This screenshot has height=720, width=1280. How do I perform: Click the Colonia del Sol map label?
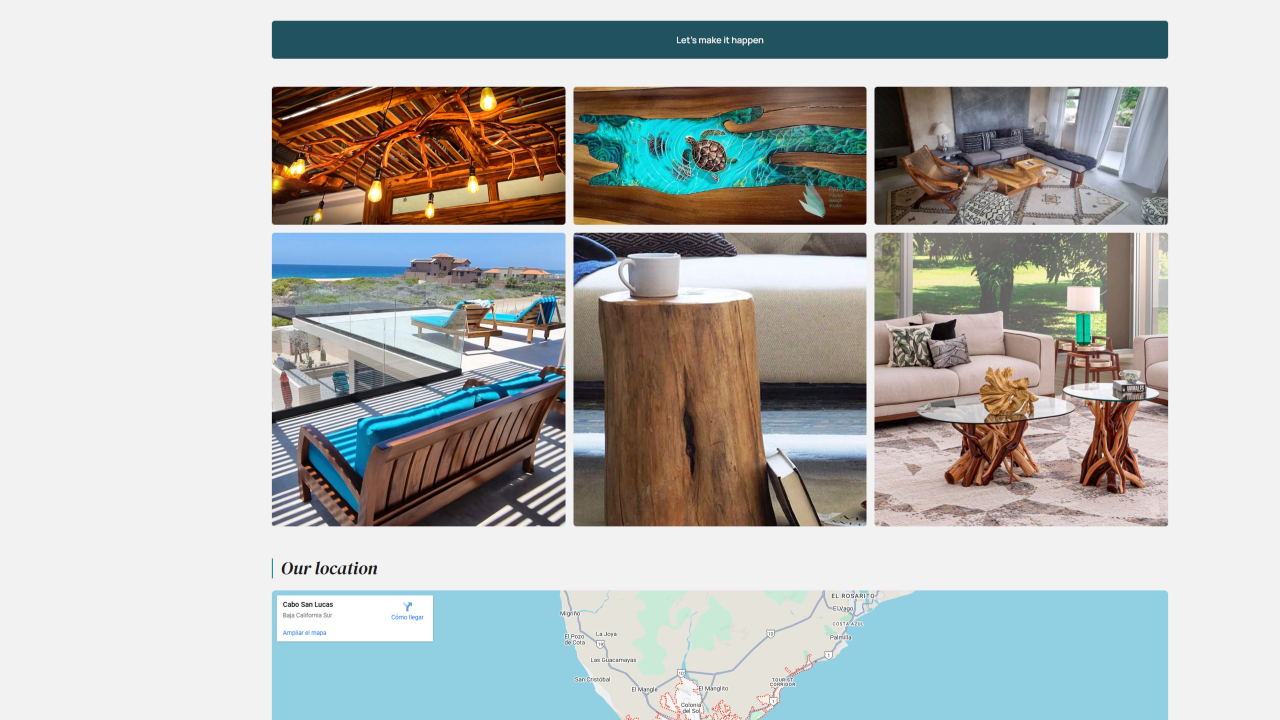pos(691,708)
